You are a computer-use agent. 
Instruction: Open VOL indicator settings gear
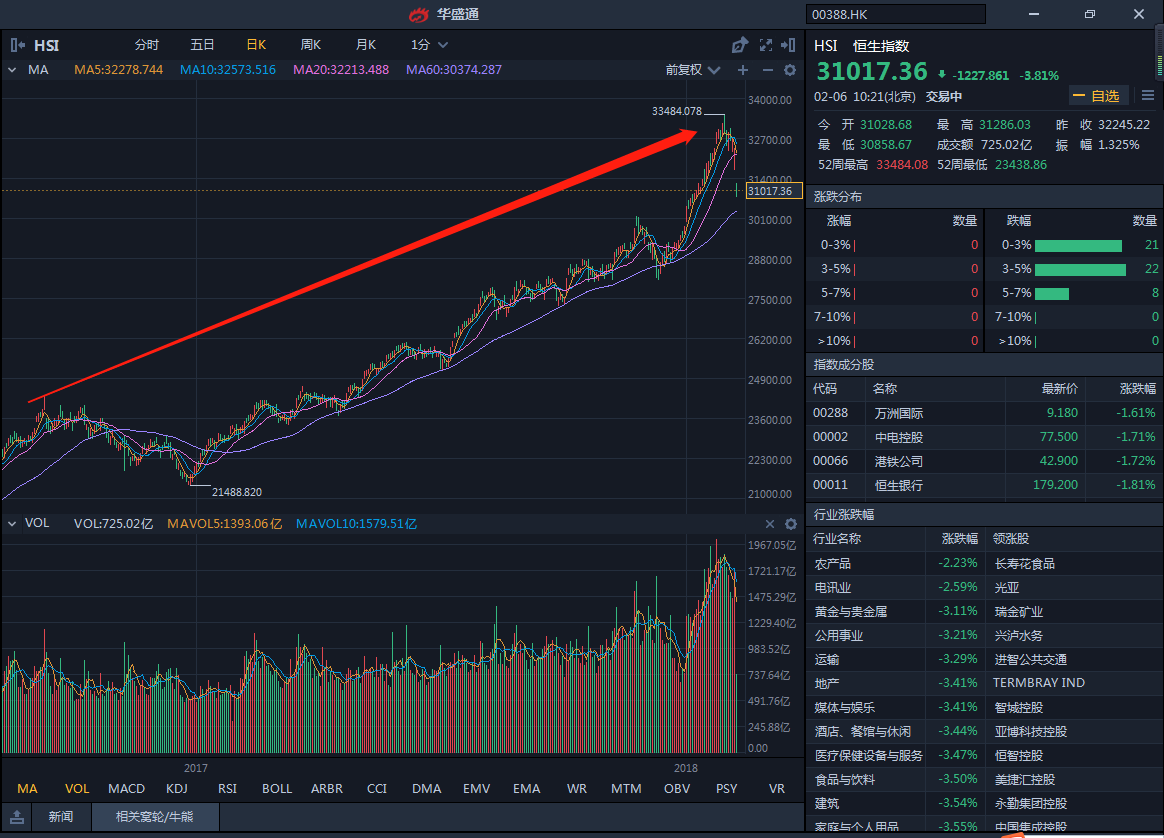[791, 524]
